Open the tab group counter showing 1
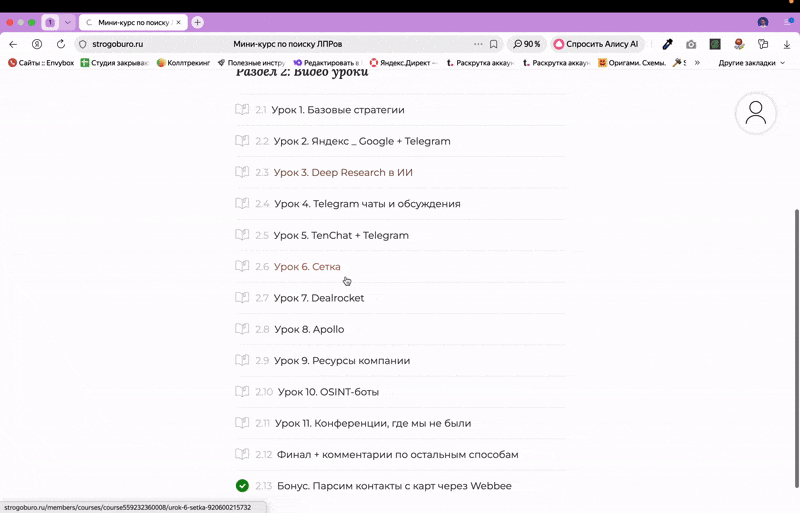Image resolution: width=800 pixels, height=513 pixels. 50,22
